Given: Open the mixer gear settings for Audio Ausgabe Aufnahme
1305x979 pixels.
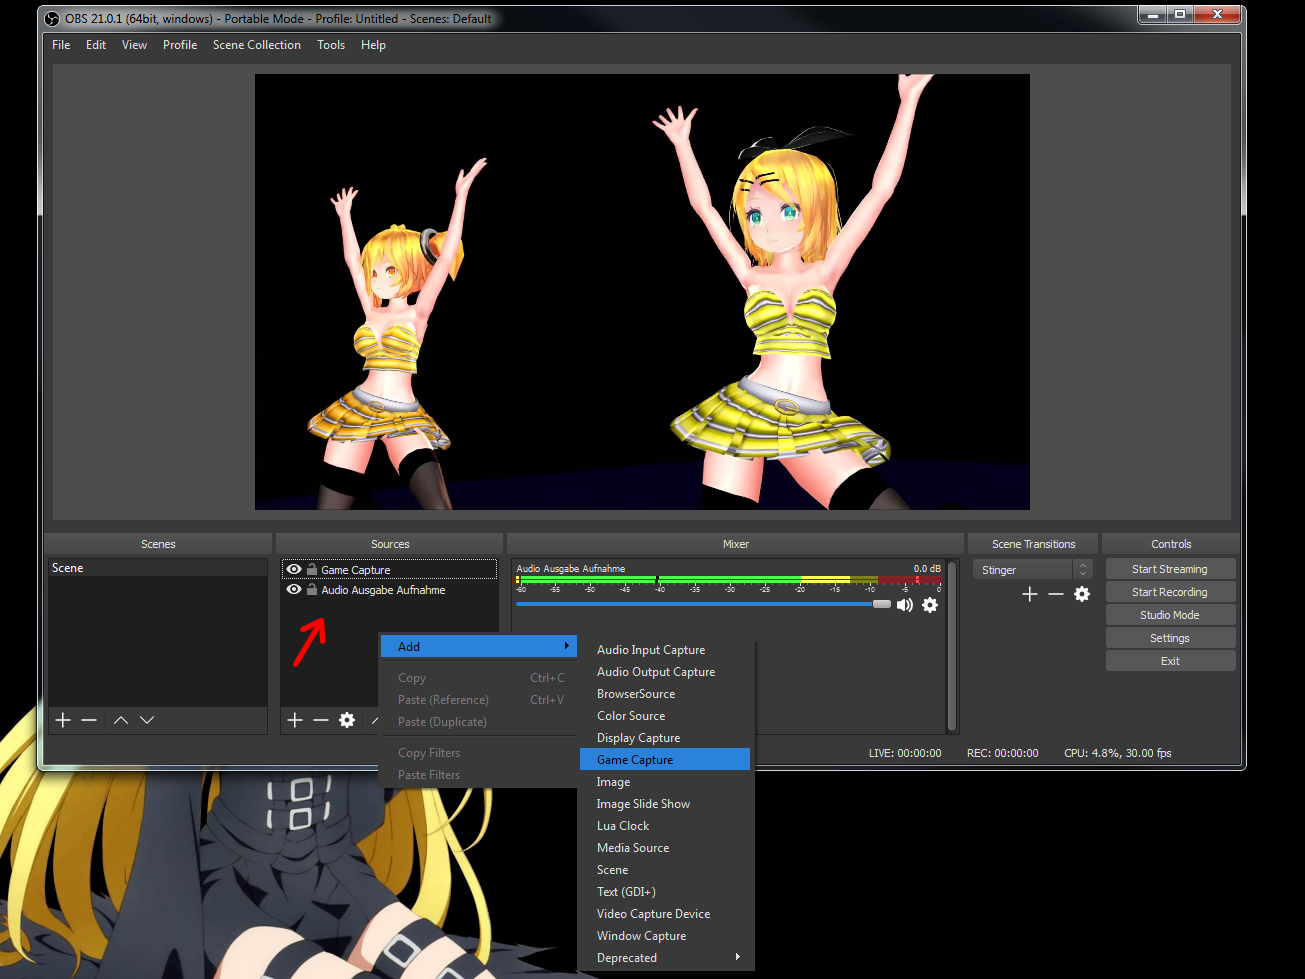Looking at the screenshot, I should coord(930,605).
